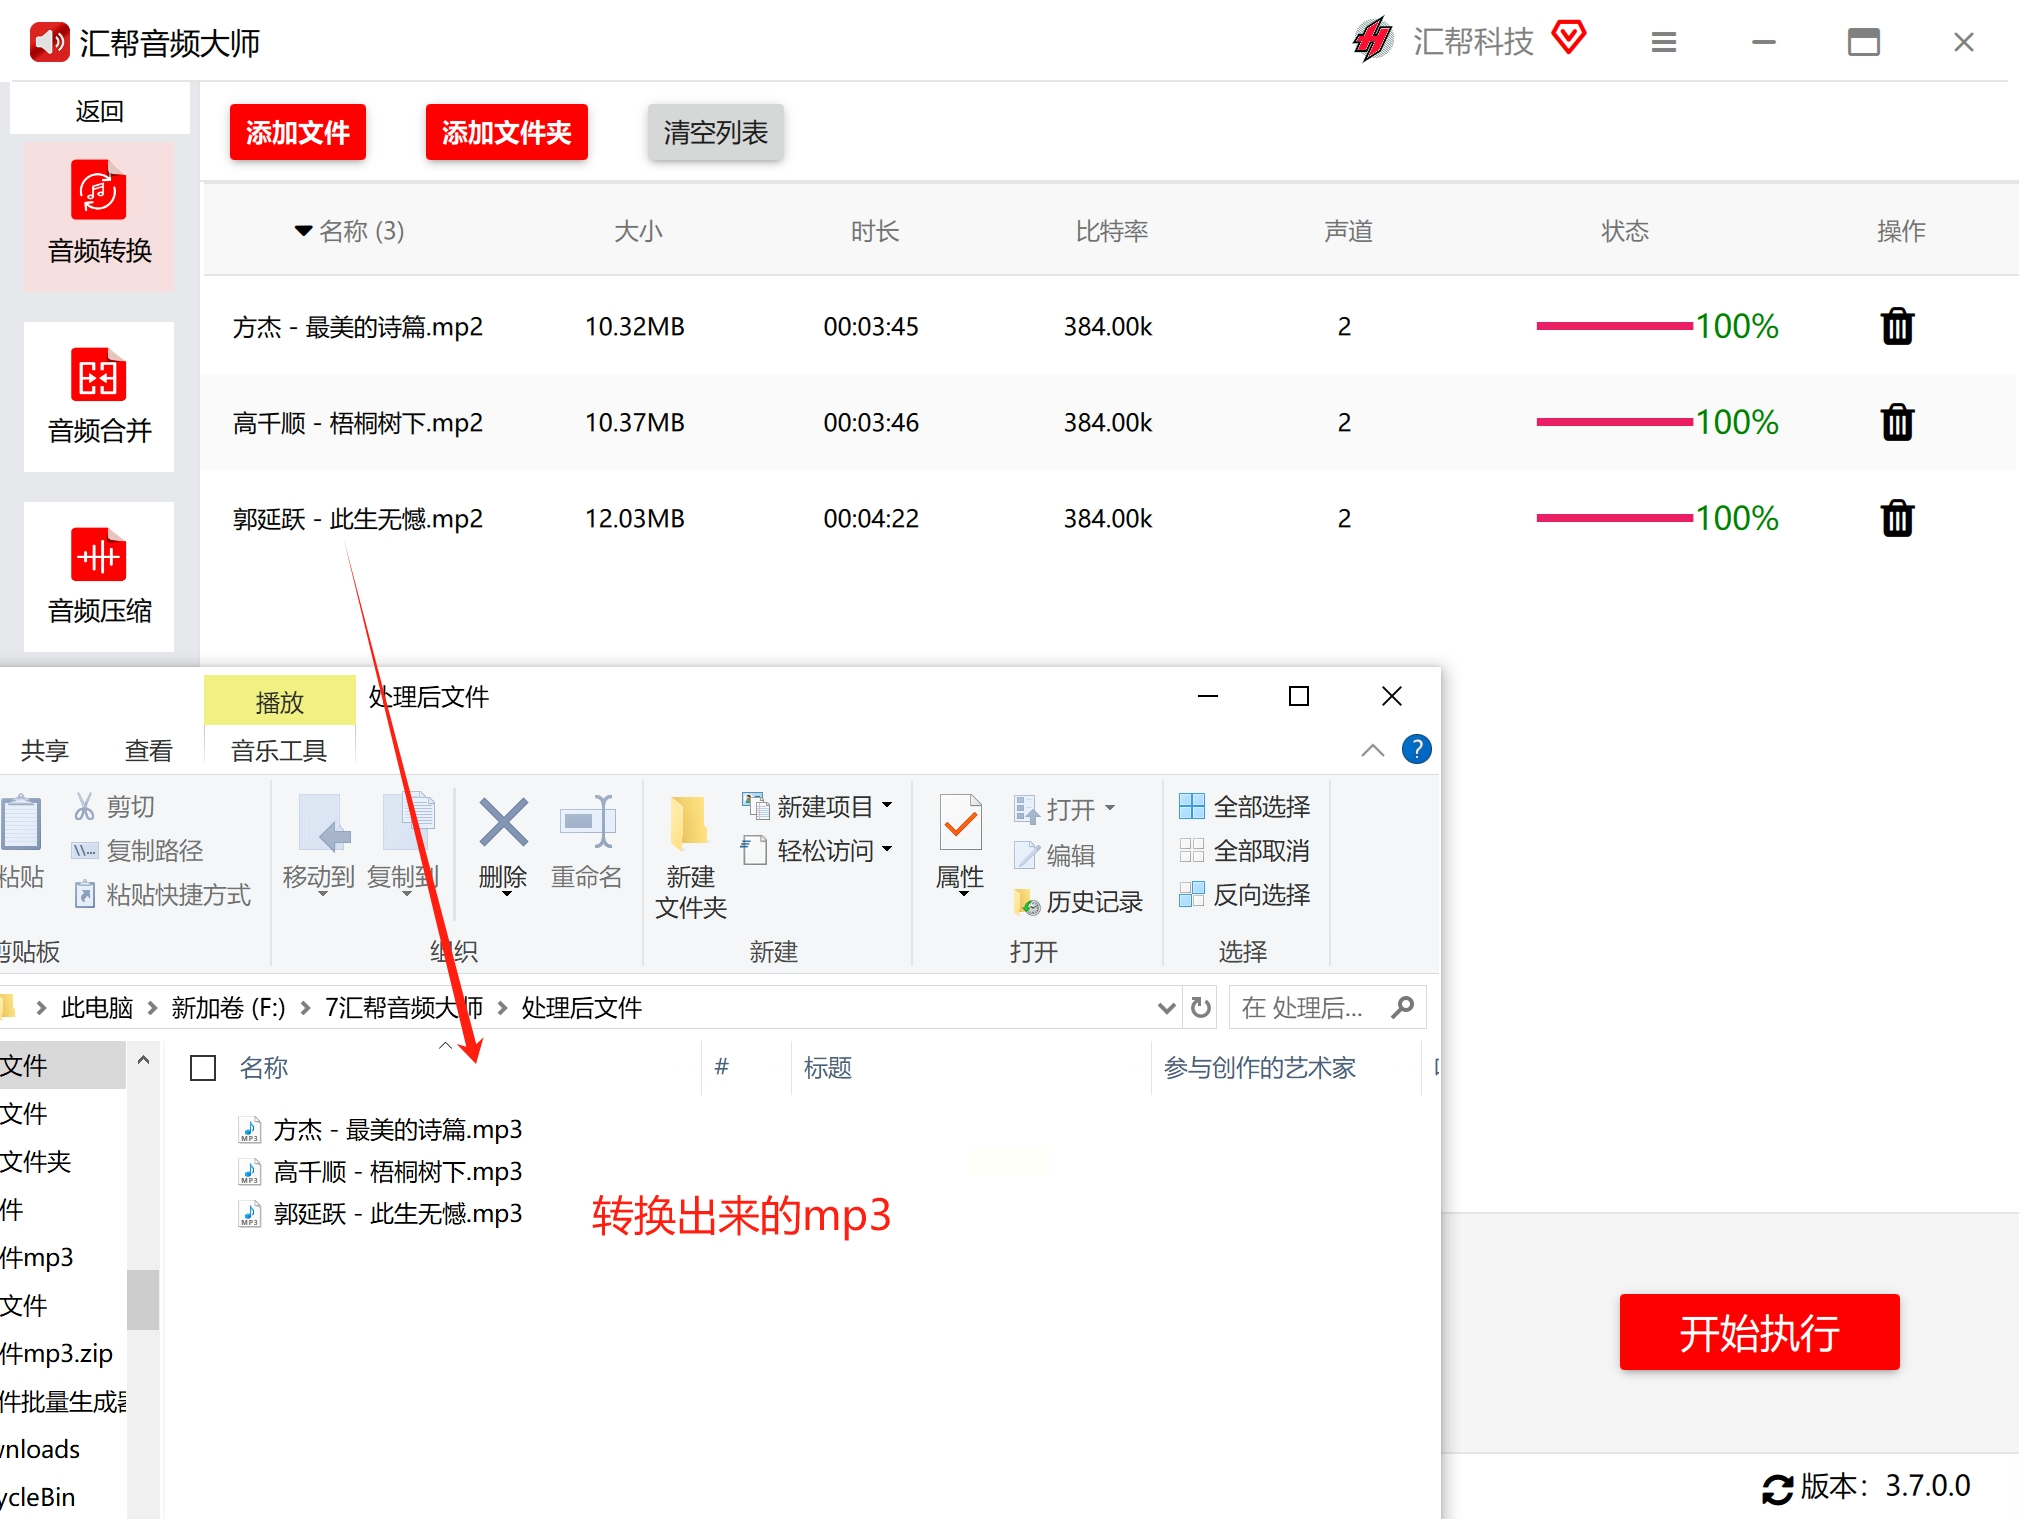Switch to the 查看 ribbon tab

point(148,750)
